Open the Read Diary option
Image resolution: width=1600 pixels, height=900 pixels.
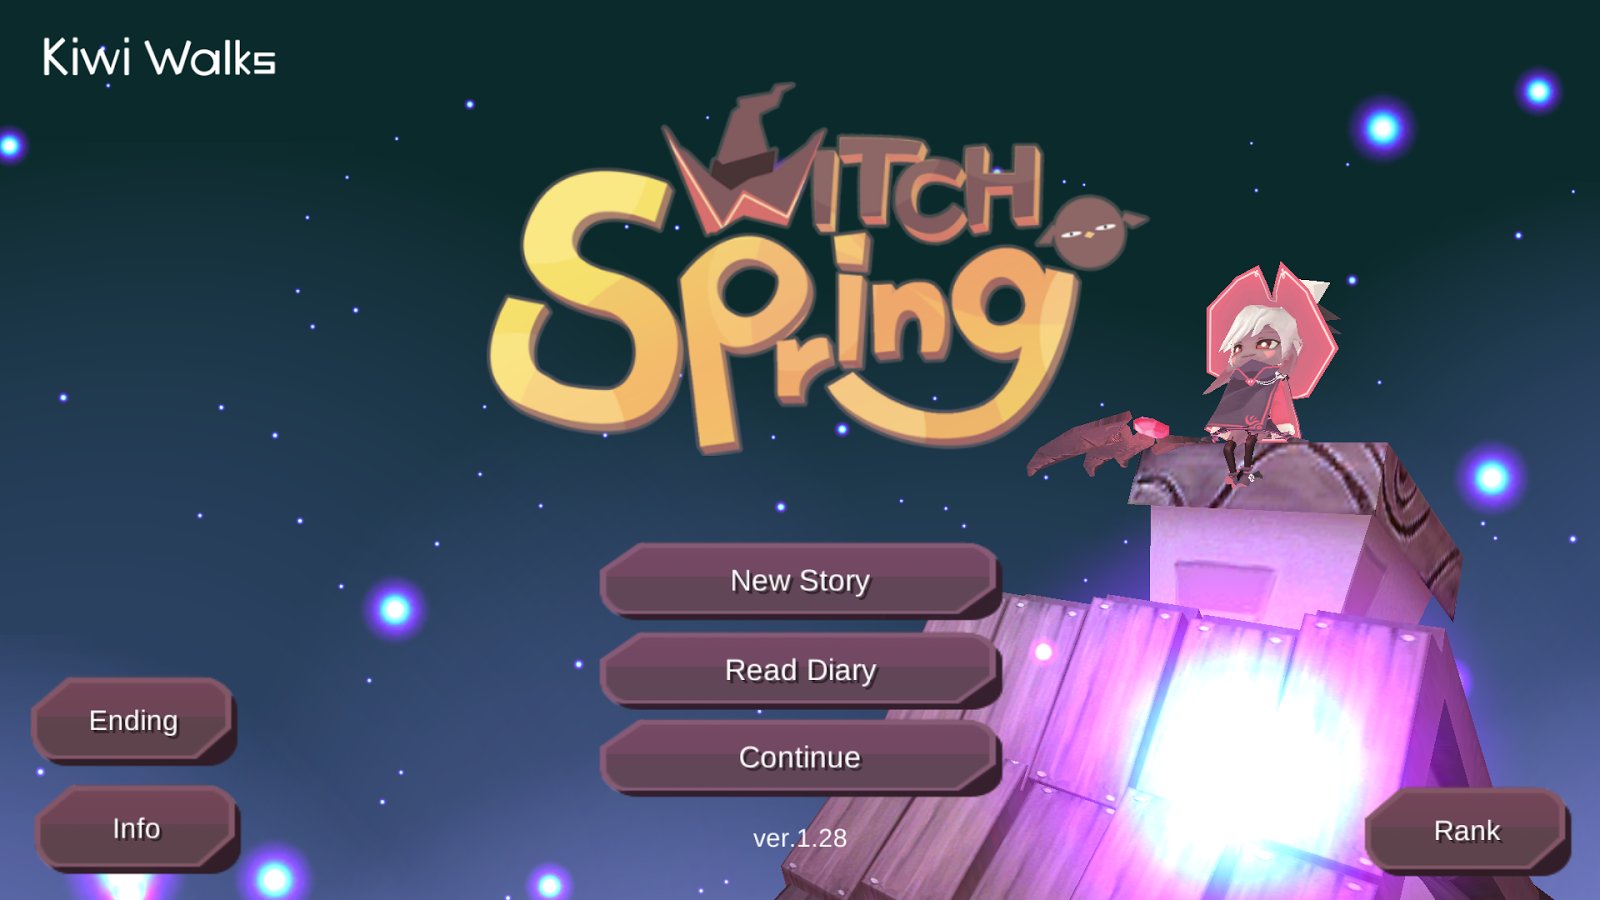coord(800,669)
